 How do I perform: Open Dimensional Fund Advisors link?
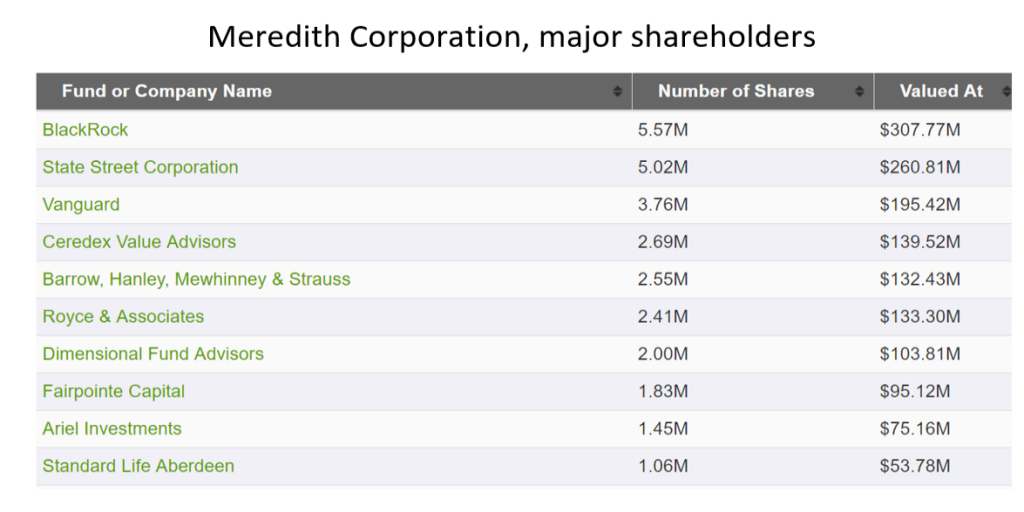coord(153,354)
